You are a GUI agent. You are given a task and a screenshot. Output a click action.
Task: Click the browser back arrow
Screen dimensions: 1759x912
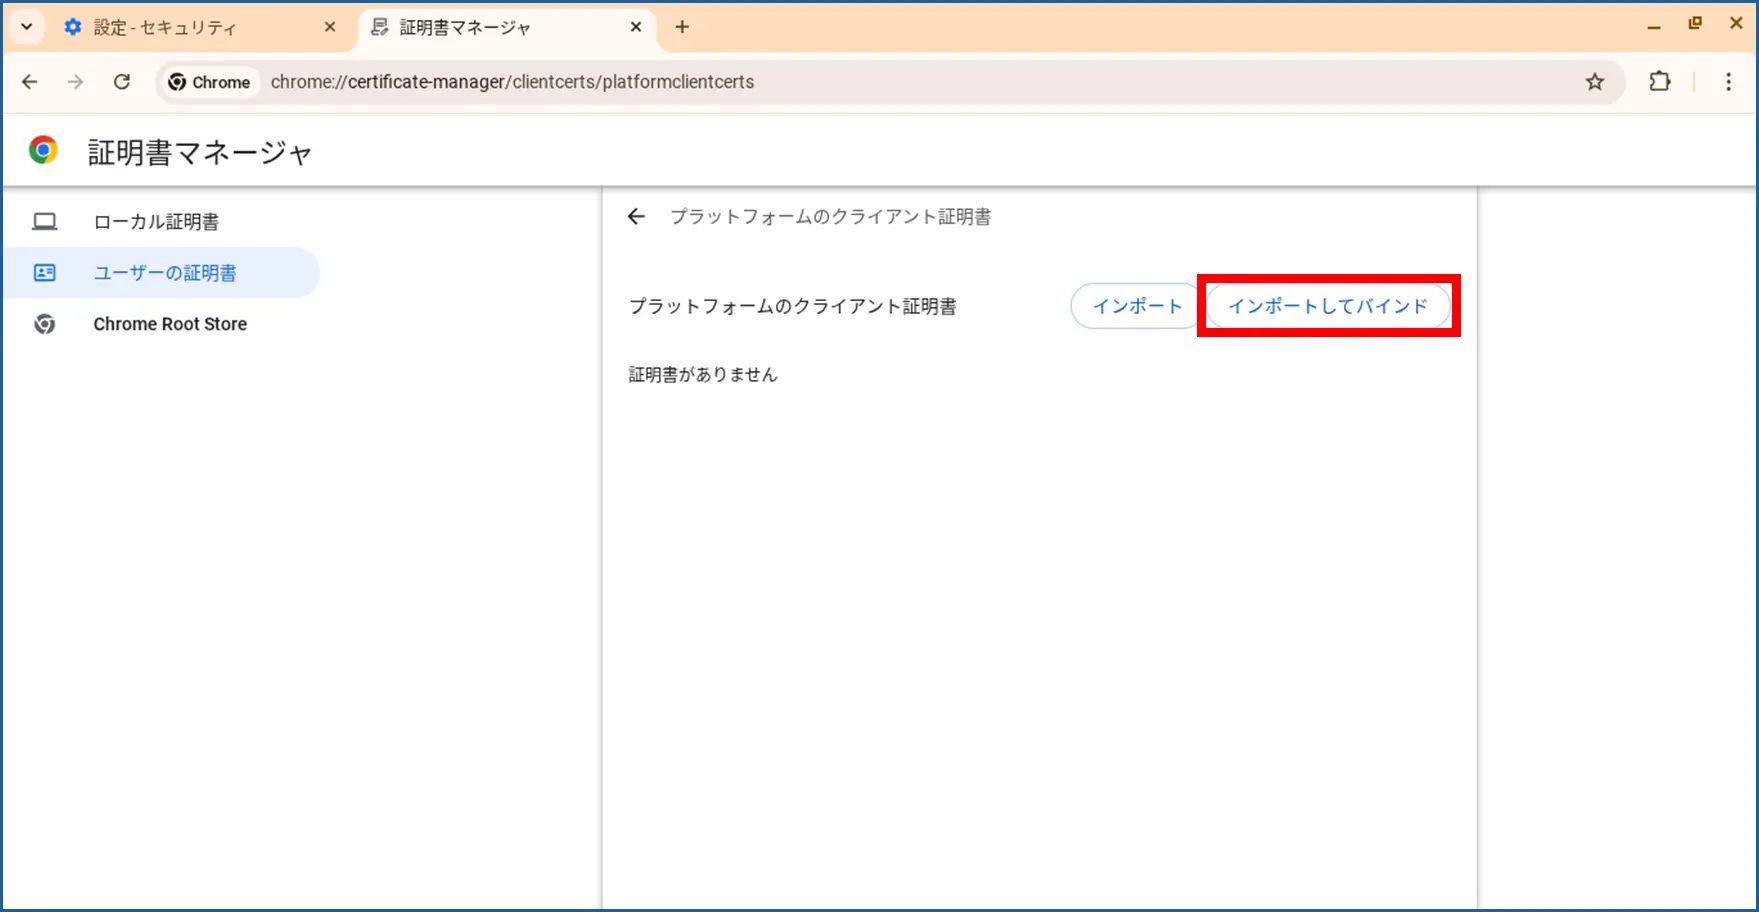coord(30,82)
